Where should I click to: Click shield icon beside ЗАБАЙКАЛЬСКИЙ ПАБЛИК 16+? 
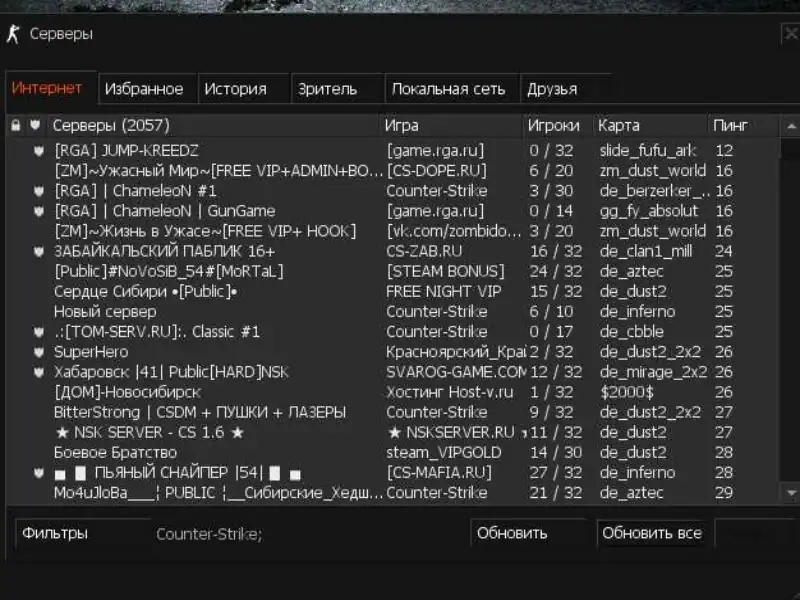click(39, 251)
